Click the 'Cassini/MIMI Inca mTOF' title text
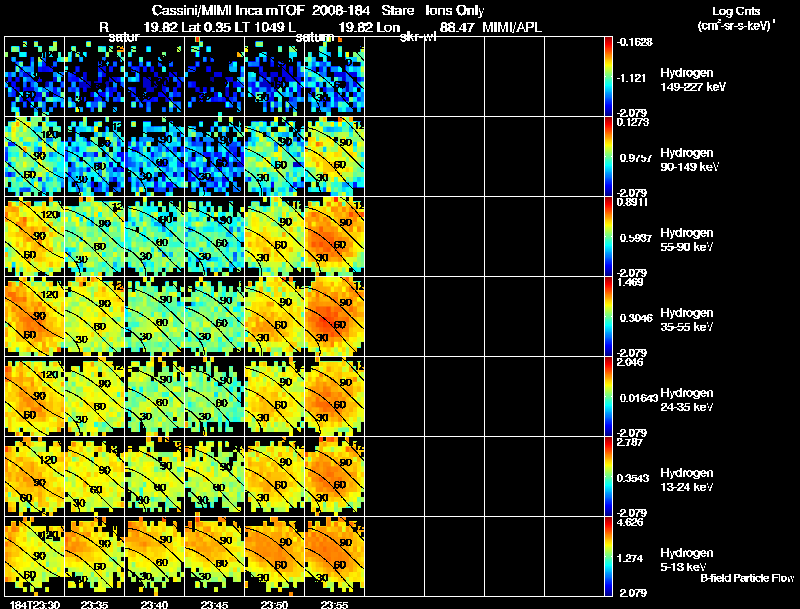This screenshot has width=800, height=609. click(228, 10)
